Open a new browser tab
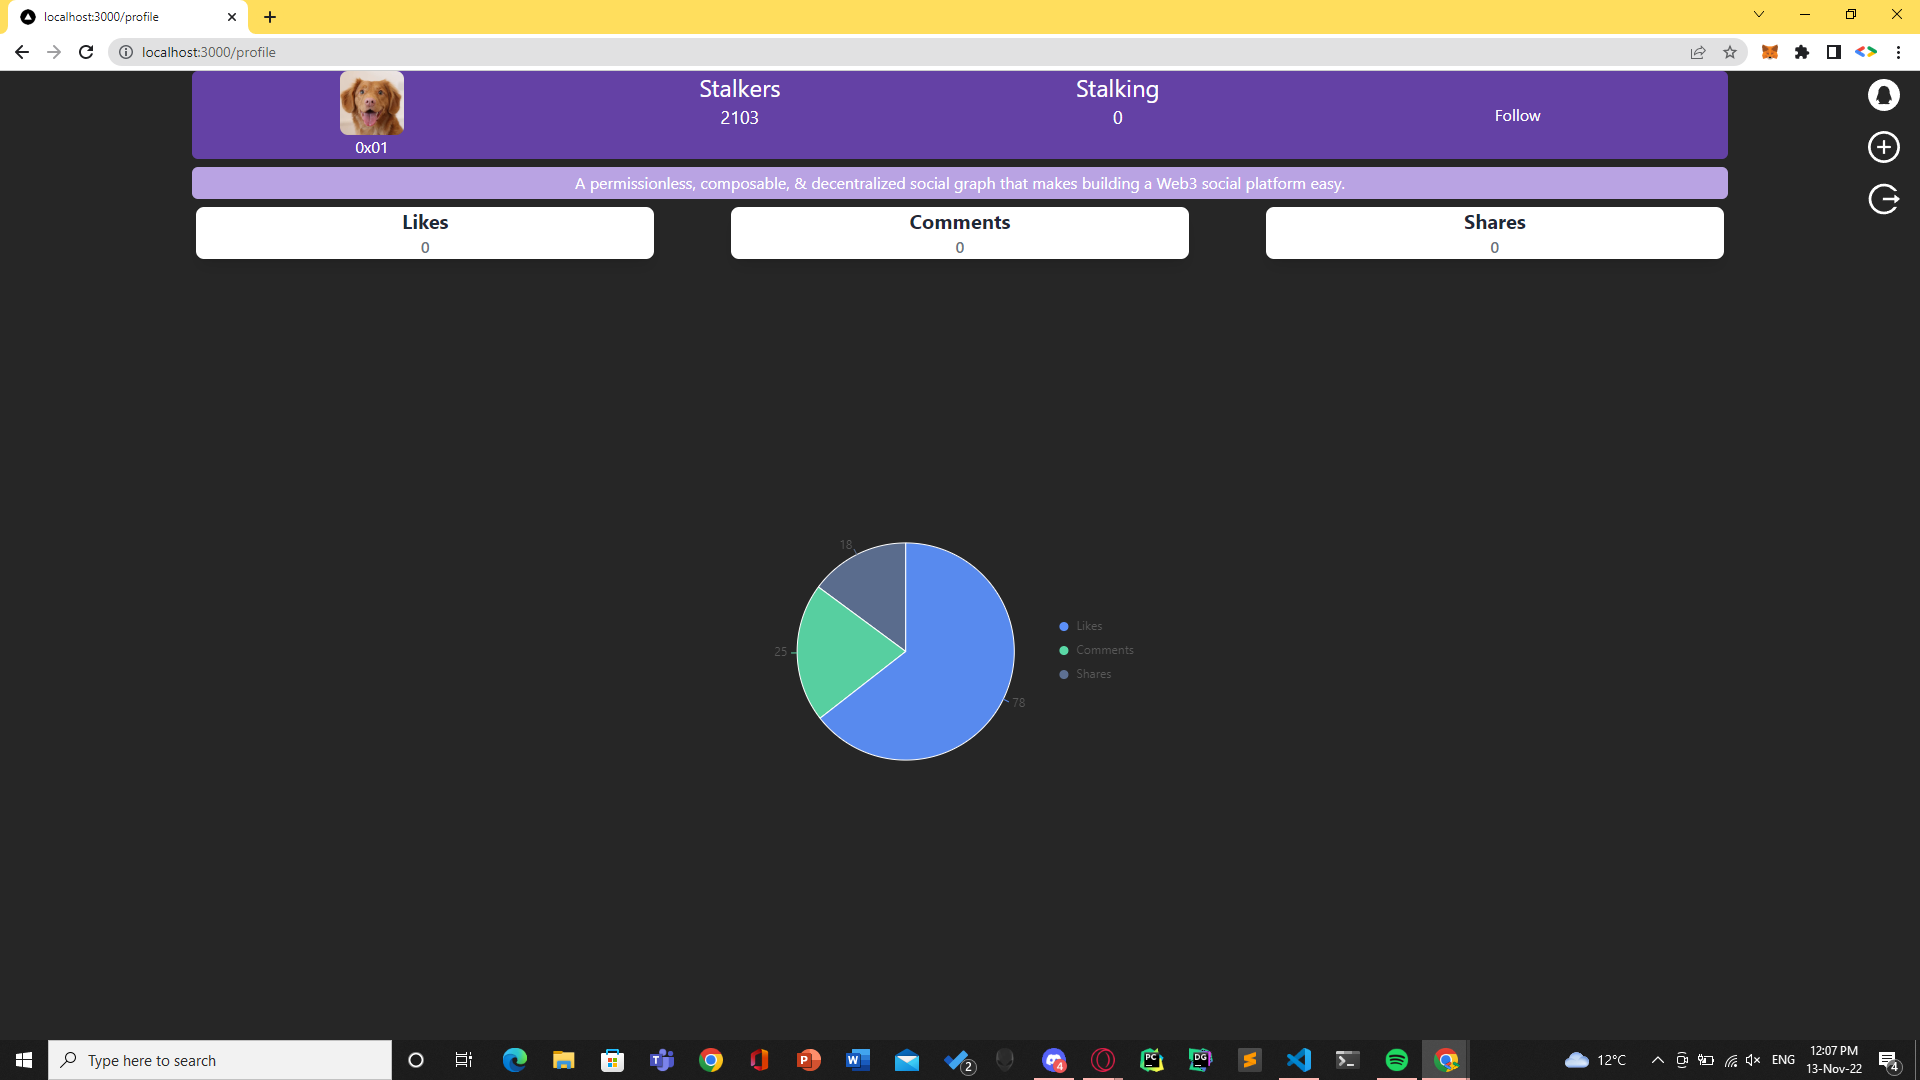The height and width of the screenshot is (1080, 1920). coord(270,17)
